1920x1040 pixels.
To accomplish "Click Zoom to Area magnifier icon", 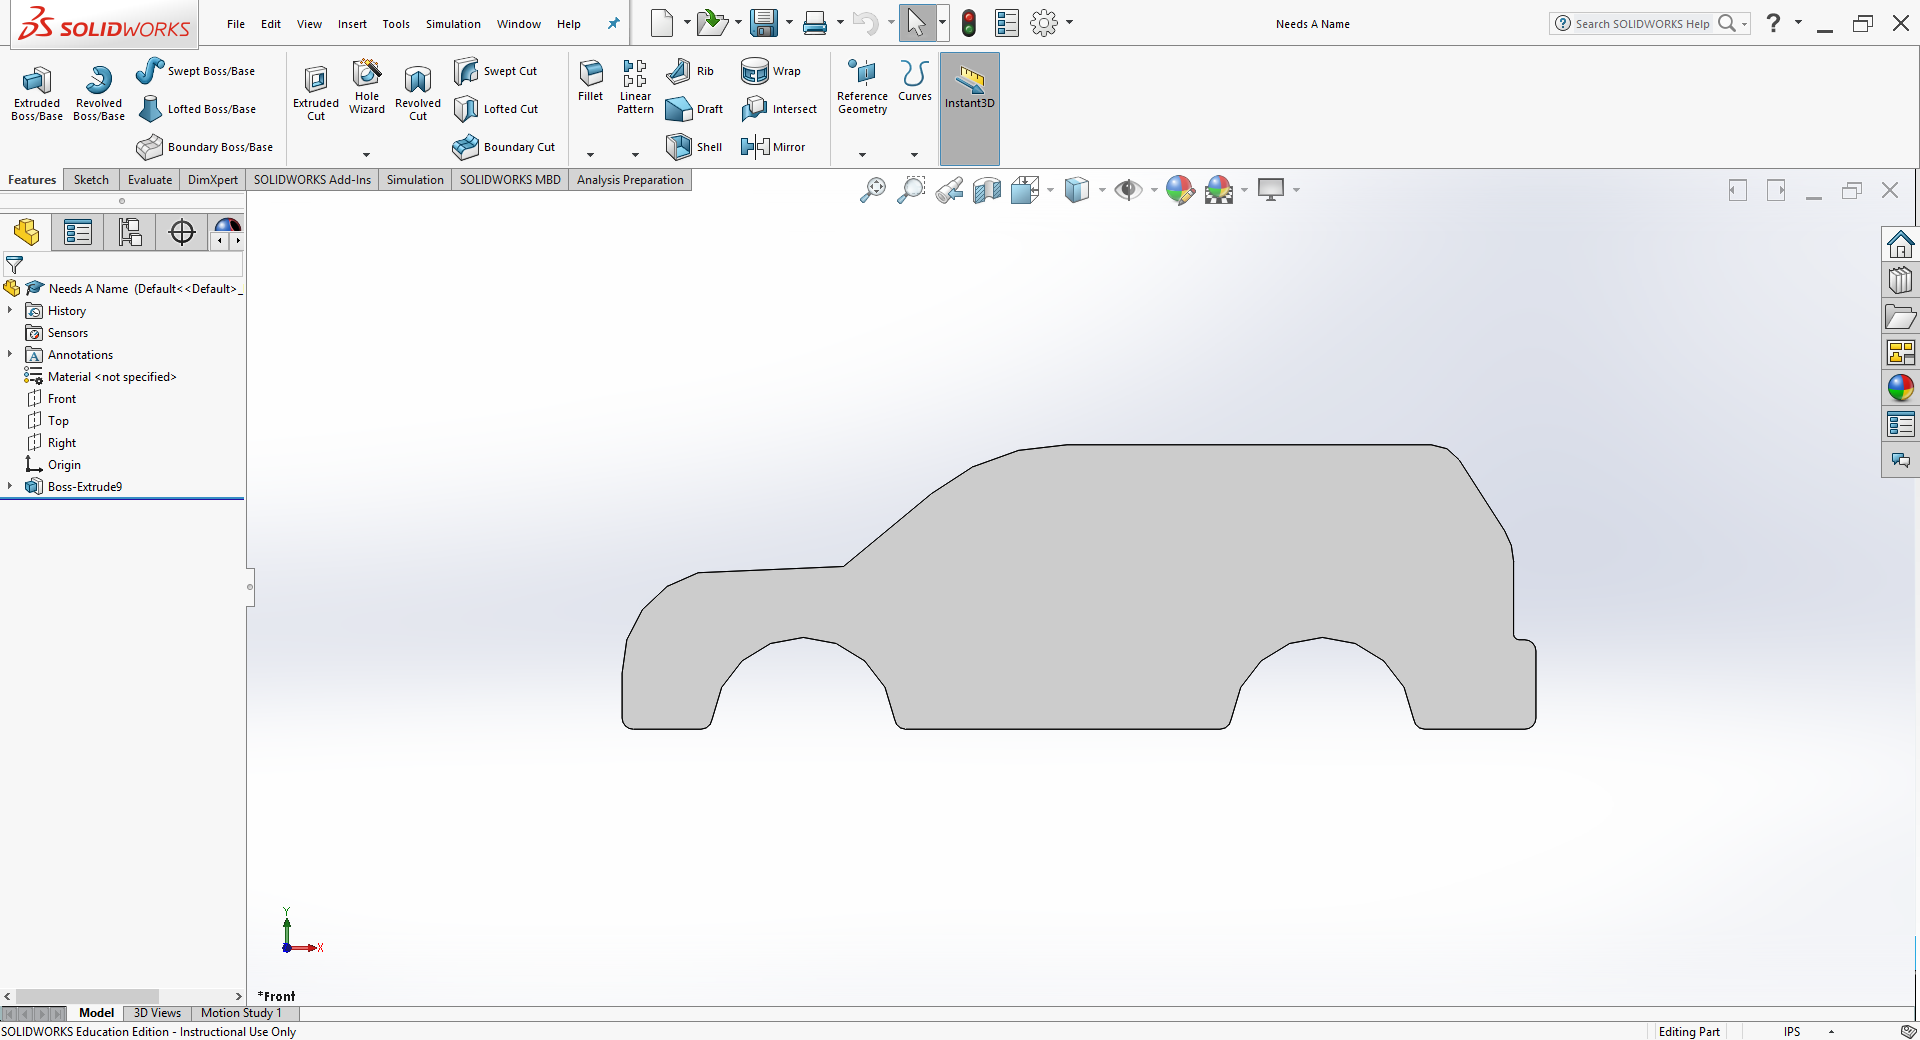I will 911,190.
